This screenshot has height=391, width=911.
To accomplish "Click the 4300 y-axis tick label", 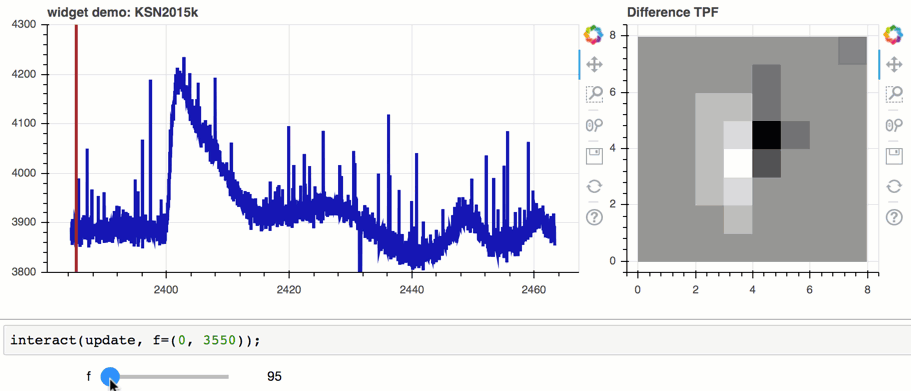I will pos(24,24).
